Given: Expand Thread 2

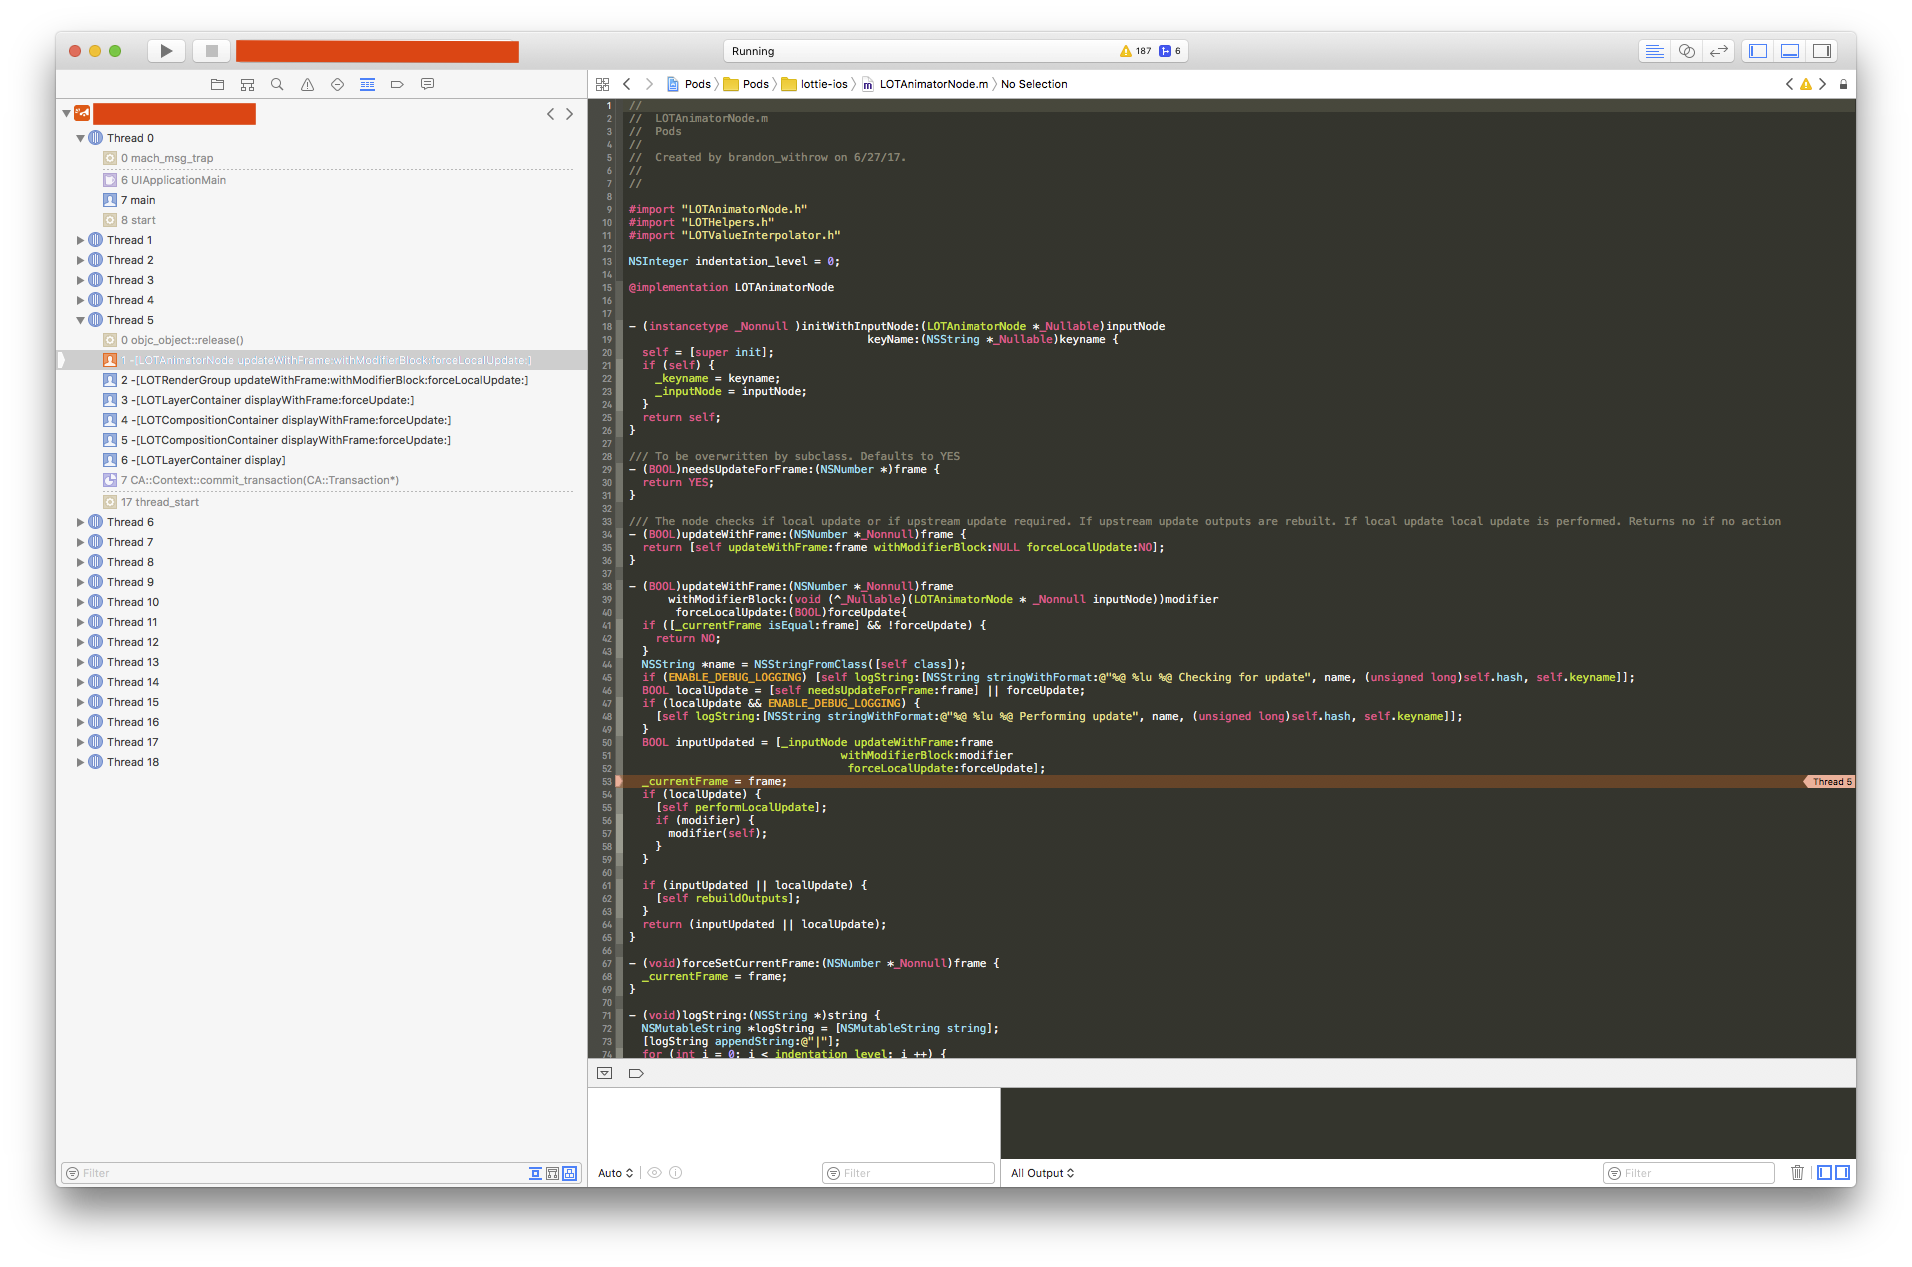Looking at the screenshot, I should tap(80, 260).
